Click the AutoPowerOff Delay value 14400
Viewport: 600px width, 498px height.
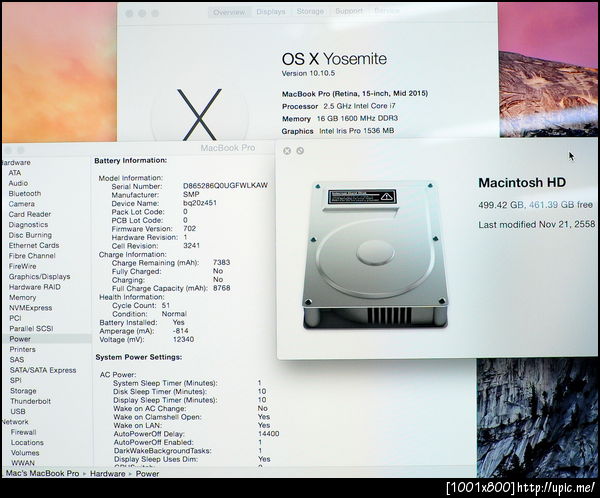(269, 434)
